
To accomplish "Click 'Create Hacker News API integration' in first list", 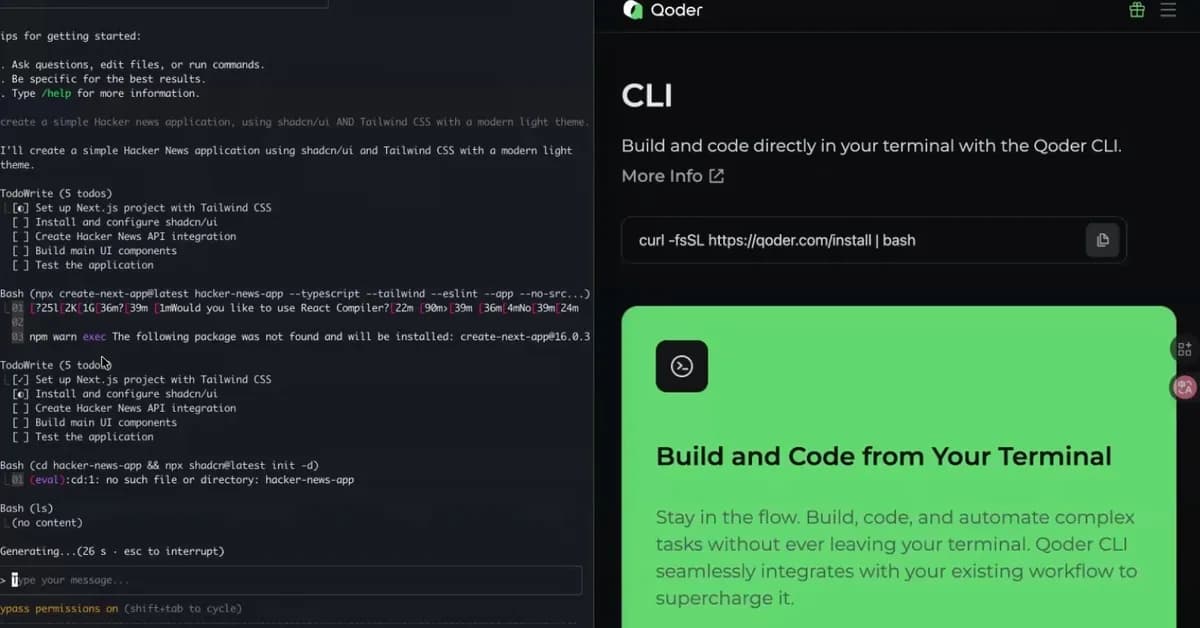I will click(x=124, y=237).
